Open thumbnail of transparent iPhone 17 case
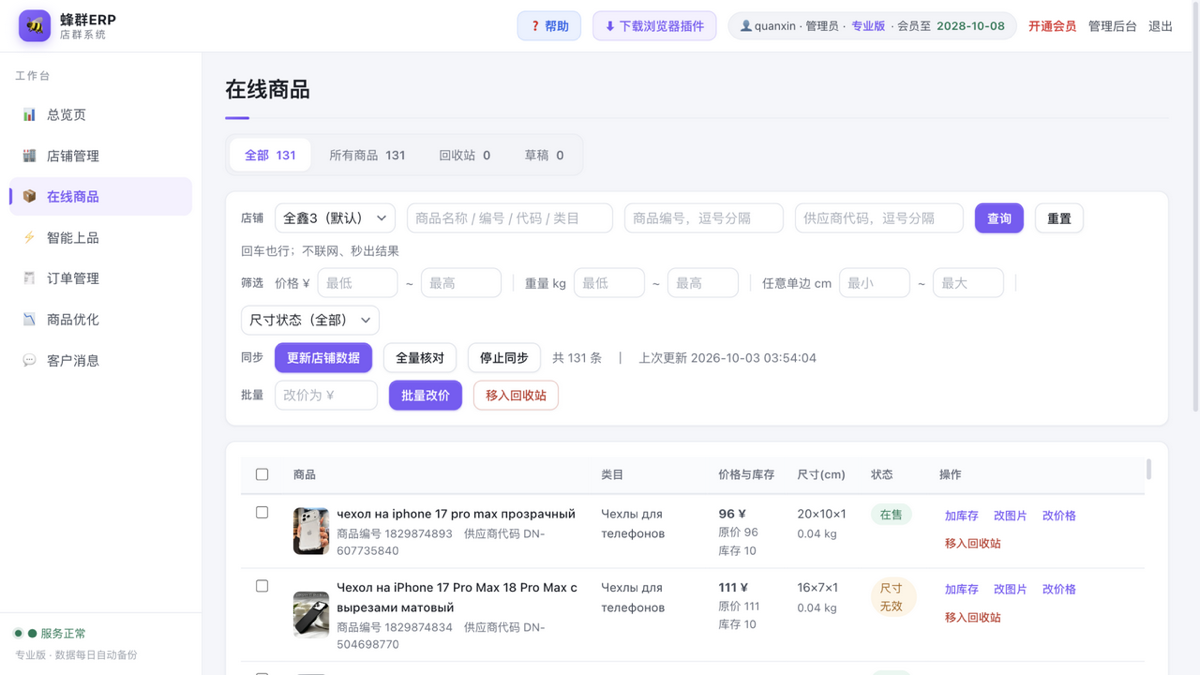 pyautogui.click(x=311, y=531)
